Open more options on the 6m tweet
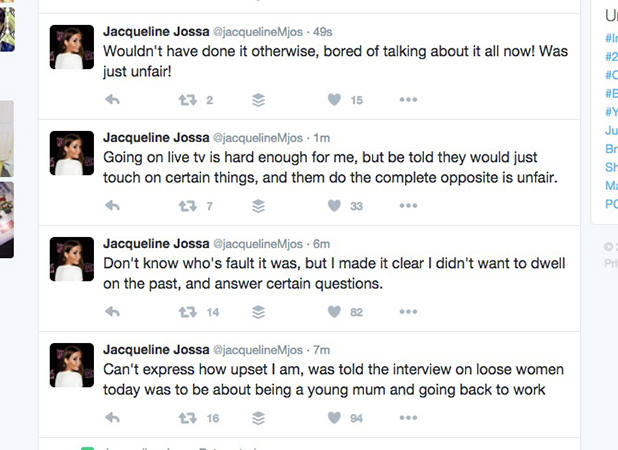 pos(408,312)
